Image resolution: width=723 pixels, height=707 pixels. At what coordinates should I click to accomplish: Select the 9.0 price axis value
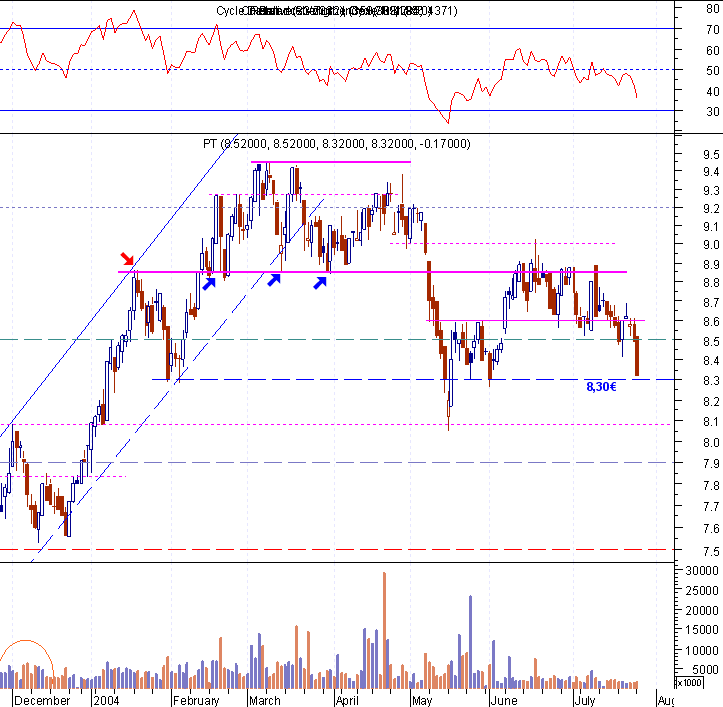[711, 245]
